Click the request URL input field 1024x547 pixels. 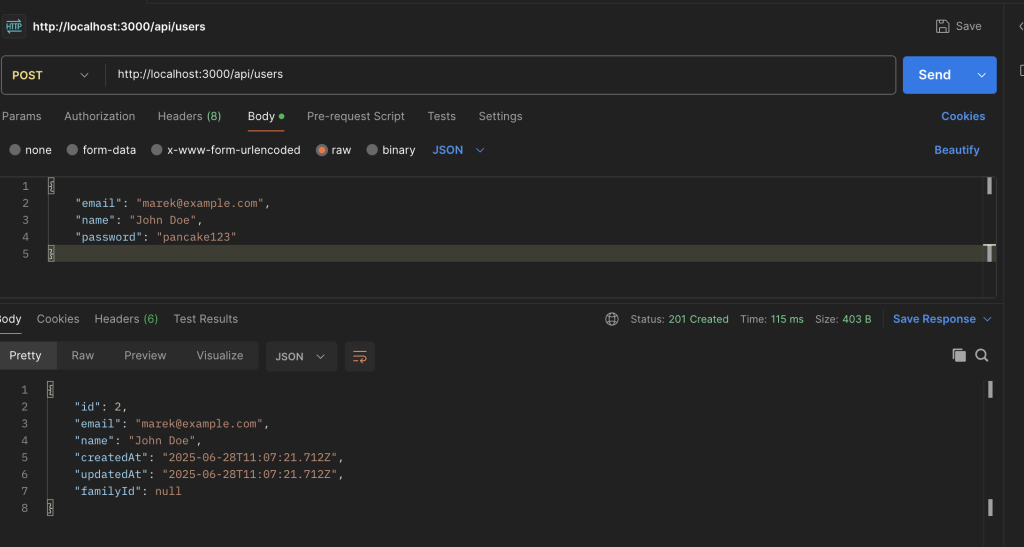[x=500, y=75]
